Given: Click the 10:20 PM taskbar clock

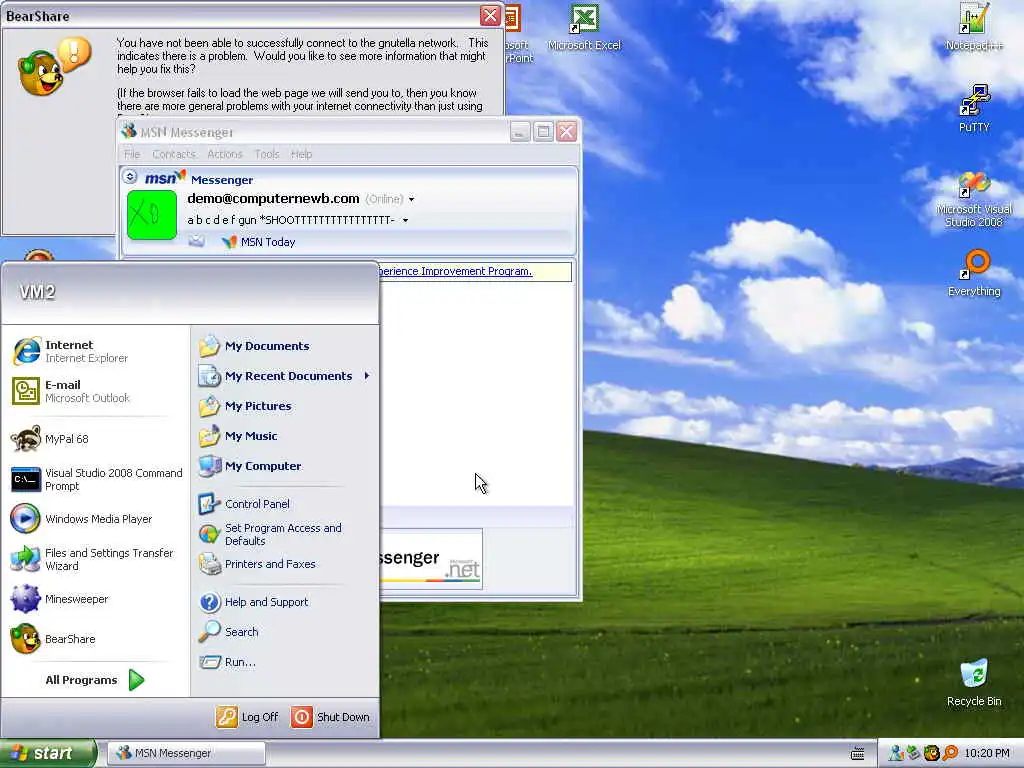Looking at the screenshot, I should 987,753.
